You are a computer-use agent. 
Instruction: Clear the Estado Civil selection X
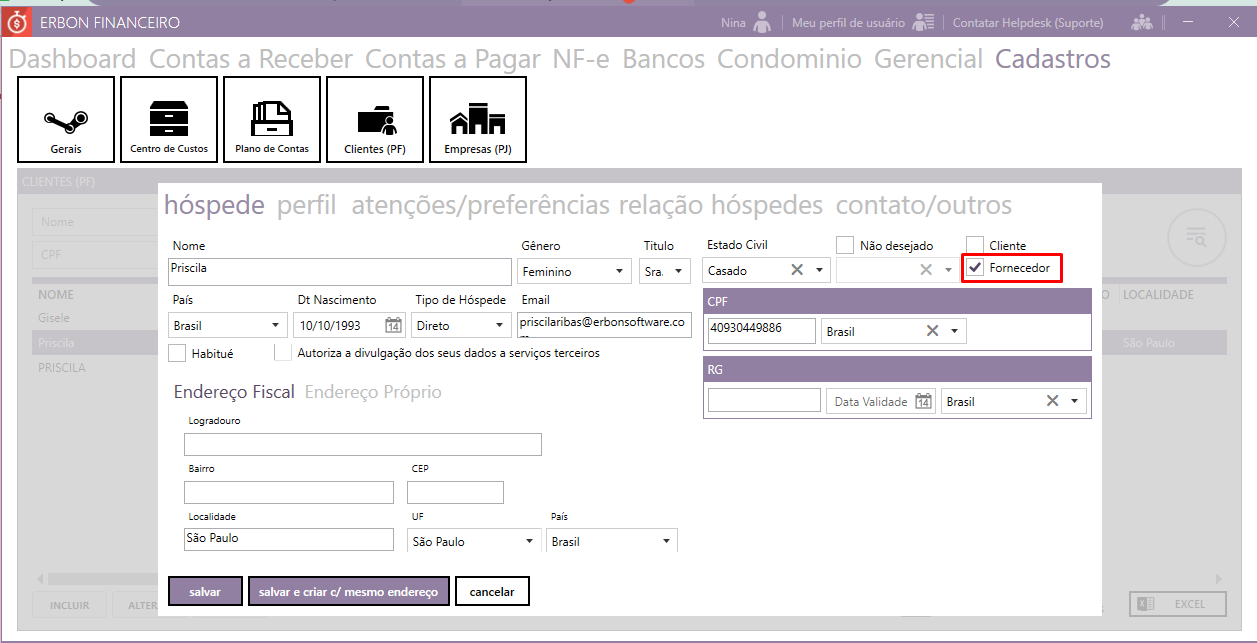797,270
